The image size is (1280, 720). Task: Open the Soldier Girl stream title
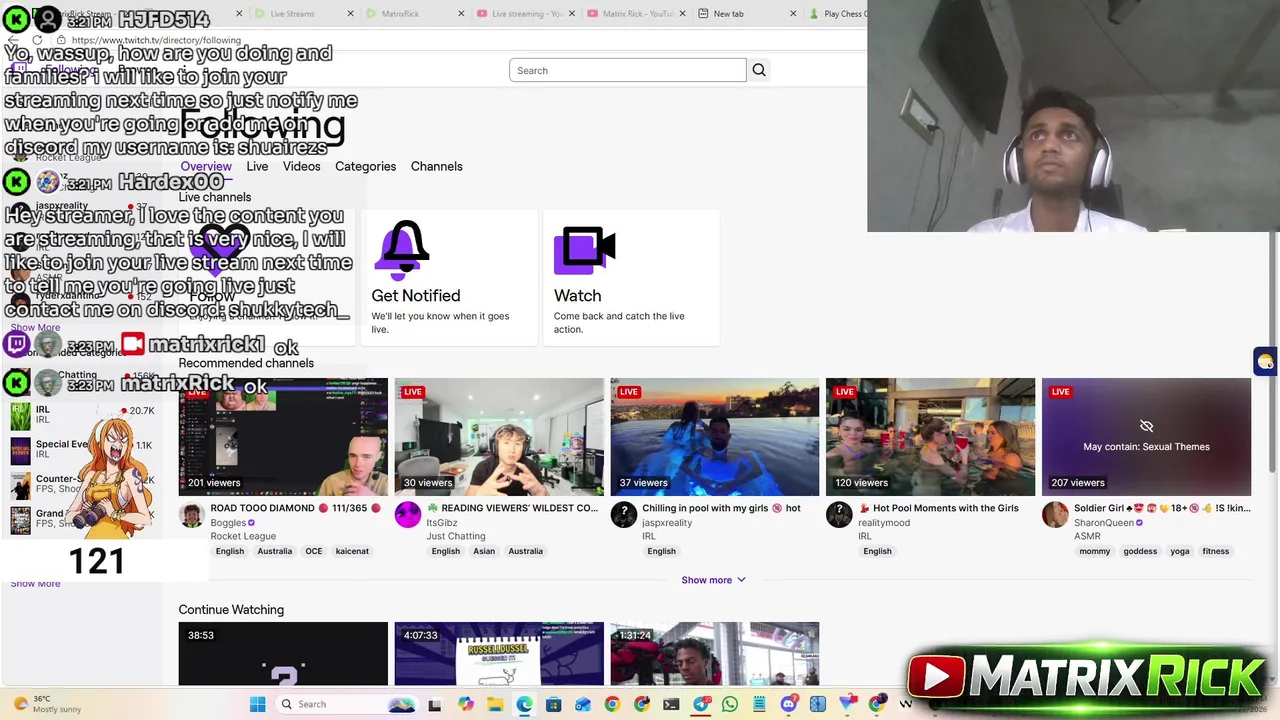pos(1162,508)
